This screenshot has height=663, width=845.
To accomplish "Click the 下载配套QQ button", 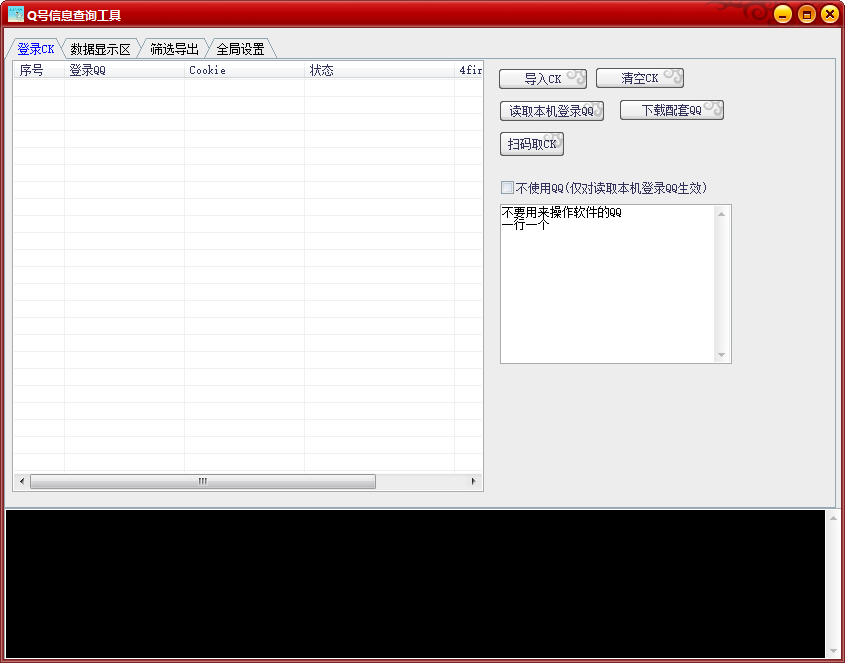I will coord(671,110).
